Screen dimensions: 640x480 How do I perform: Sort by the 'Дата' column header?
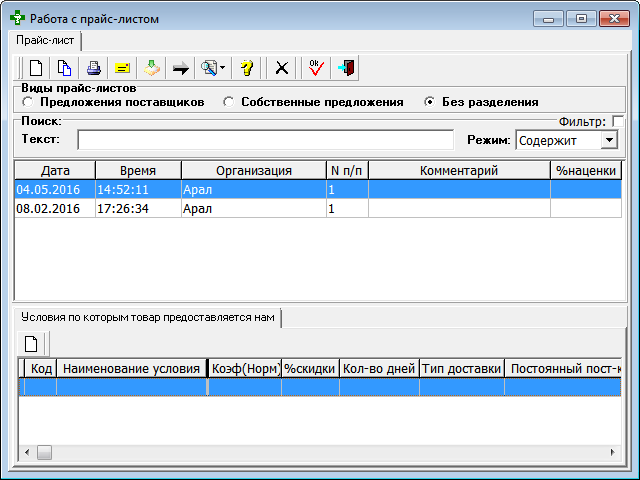coord(55,170)
